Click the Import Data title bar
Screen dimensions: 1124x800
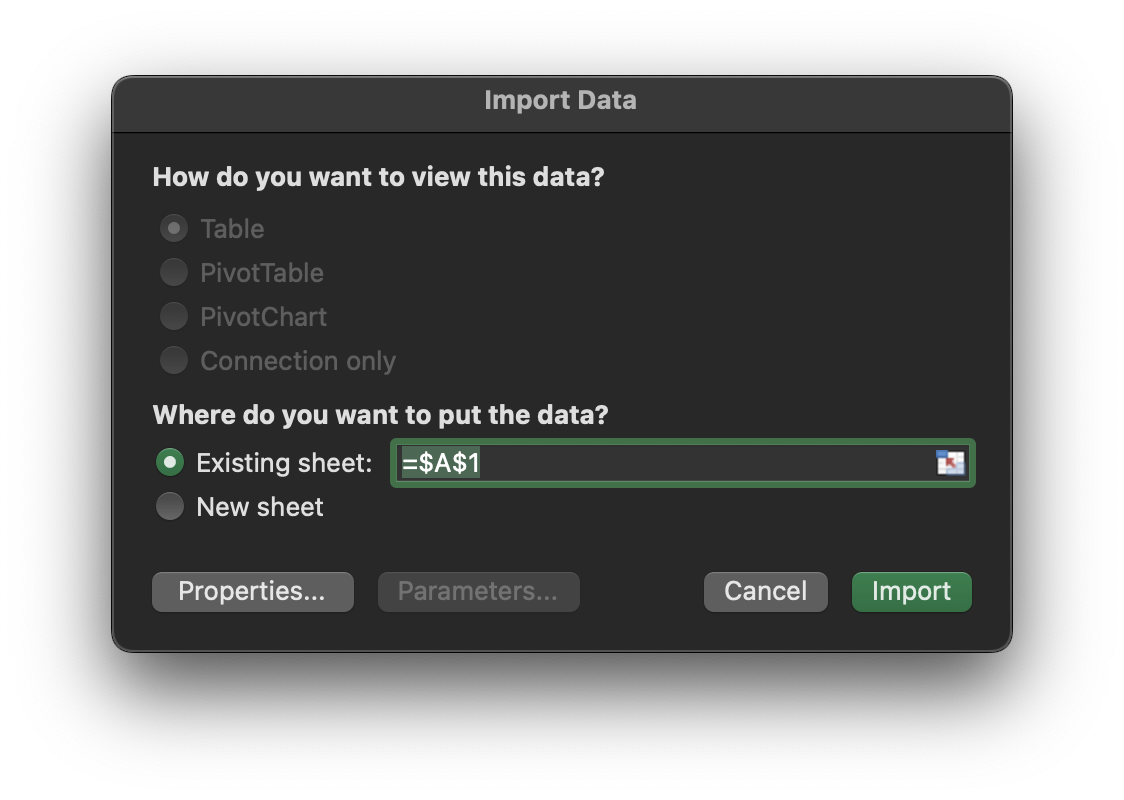(560, 101)
